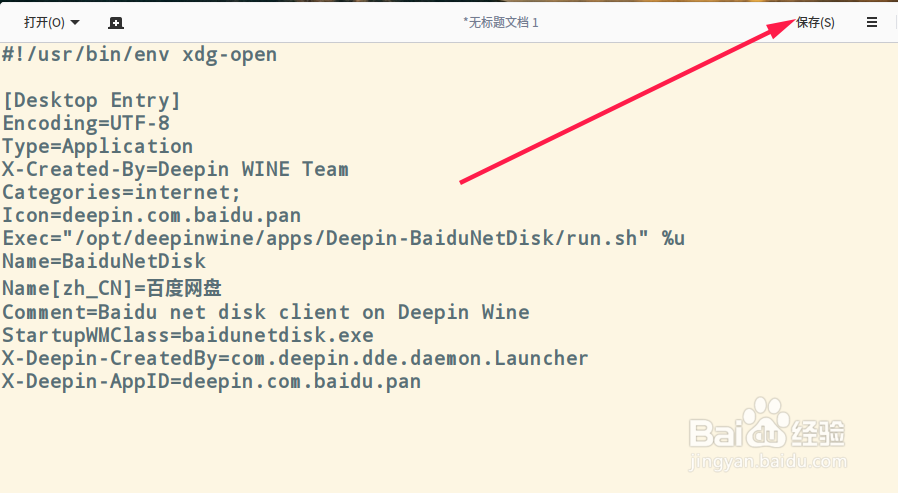Image resolution: width=898 pixels, height=493 pixels.
Task: Click the Exec= run.sh path line
Action: tap(344, 238)
